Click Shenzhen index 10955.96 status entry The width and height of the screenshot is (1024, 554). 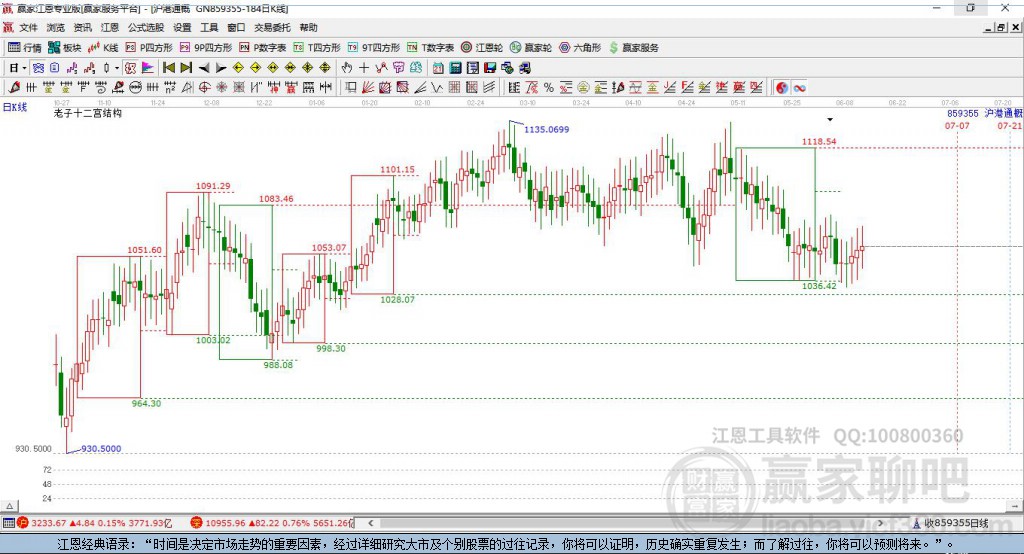click(271, 523)
